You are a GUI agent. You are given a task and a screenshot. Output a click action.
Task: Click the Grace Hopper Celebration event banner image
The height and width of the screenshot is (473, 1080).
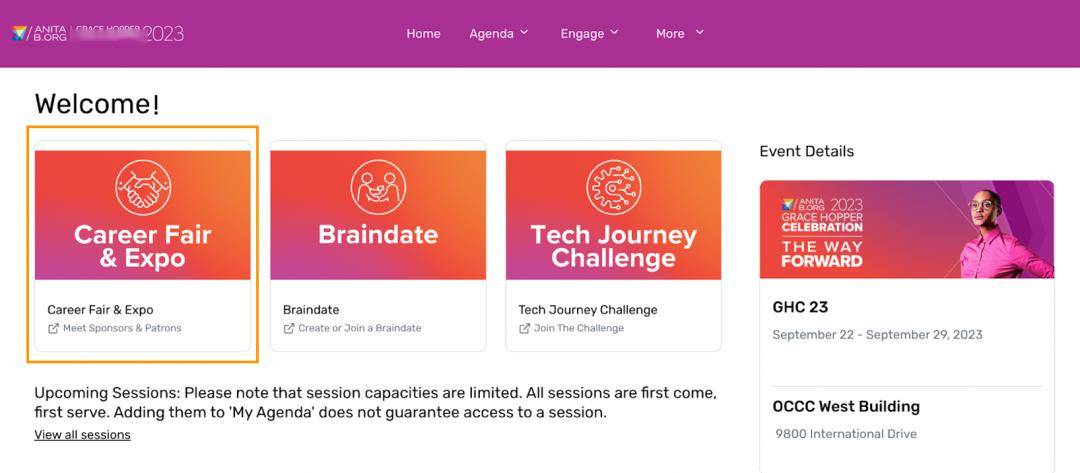click(906, 229)
